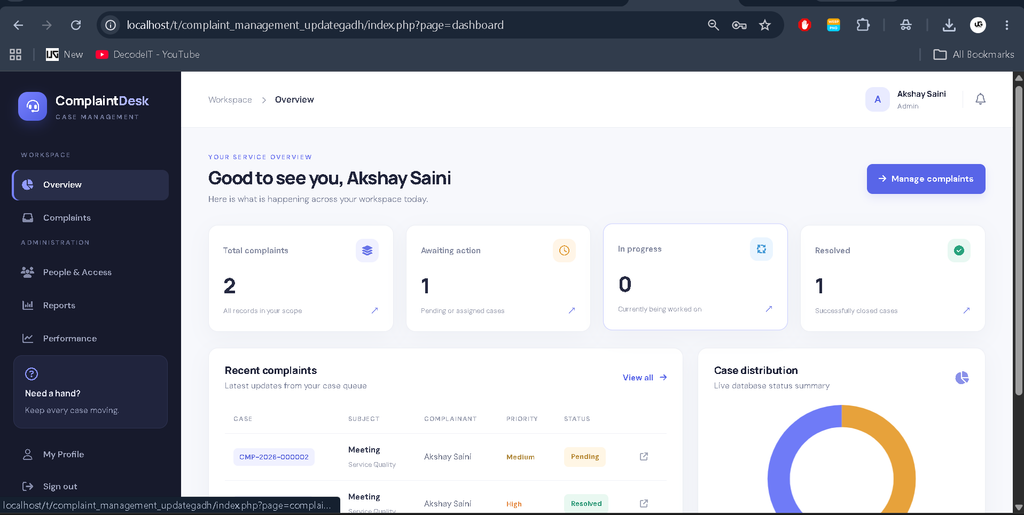Click the Akshay Saini avatar

(877, 99)
